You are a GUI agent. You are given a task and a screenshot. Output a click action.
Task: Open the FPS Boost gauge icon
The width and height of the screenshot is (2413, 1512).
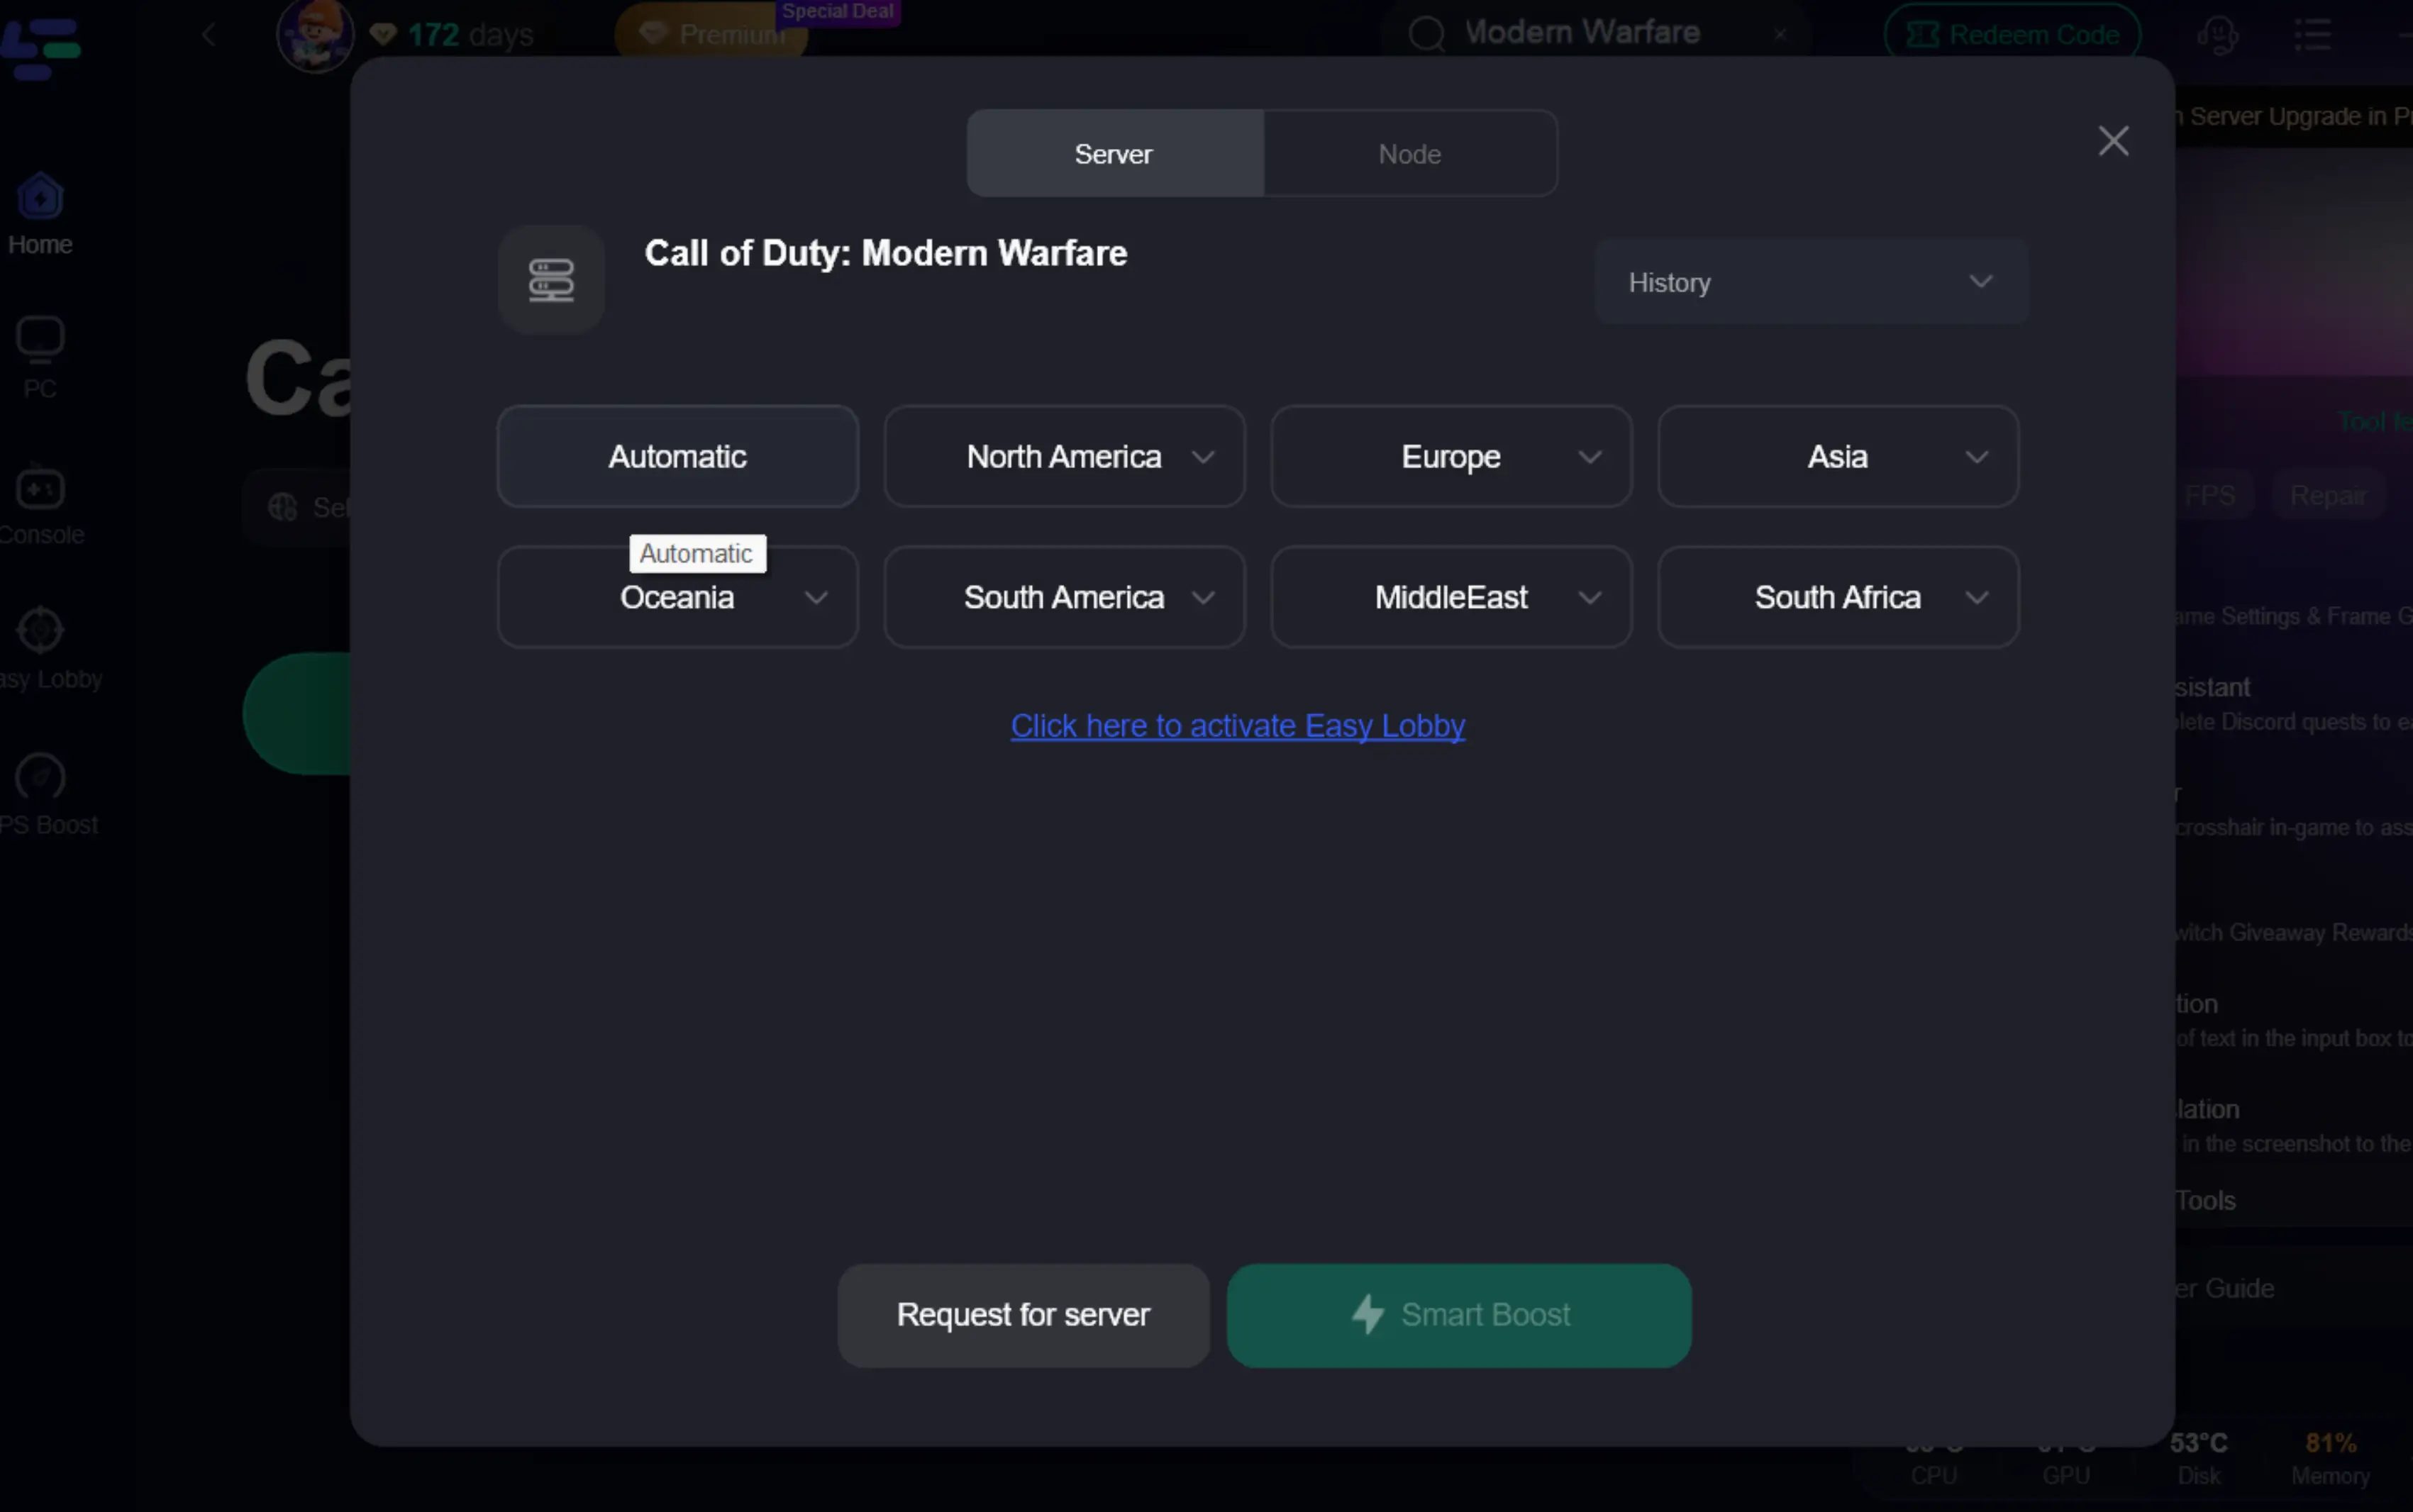pos(40,777)
